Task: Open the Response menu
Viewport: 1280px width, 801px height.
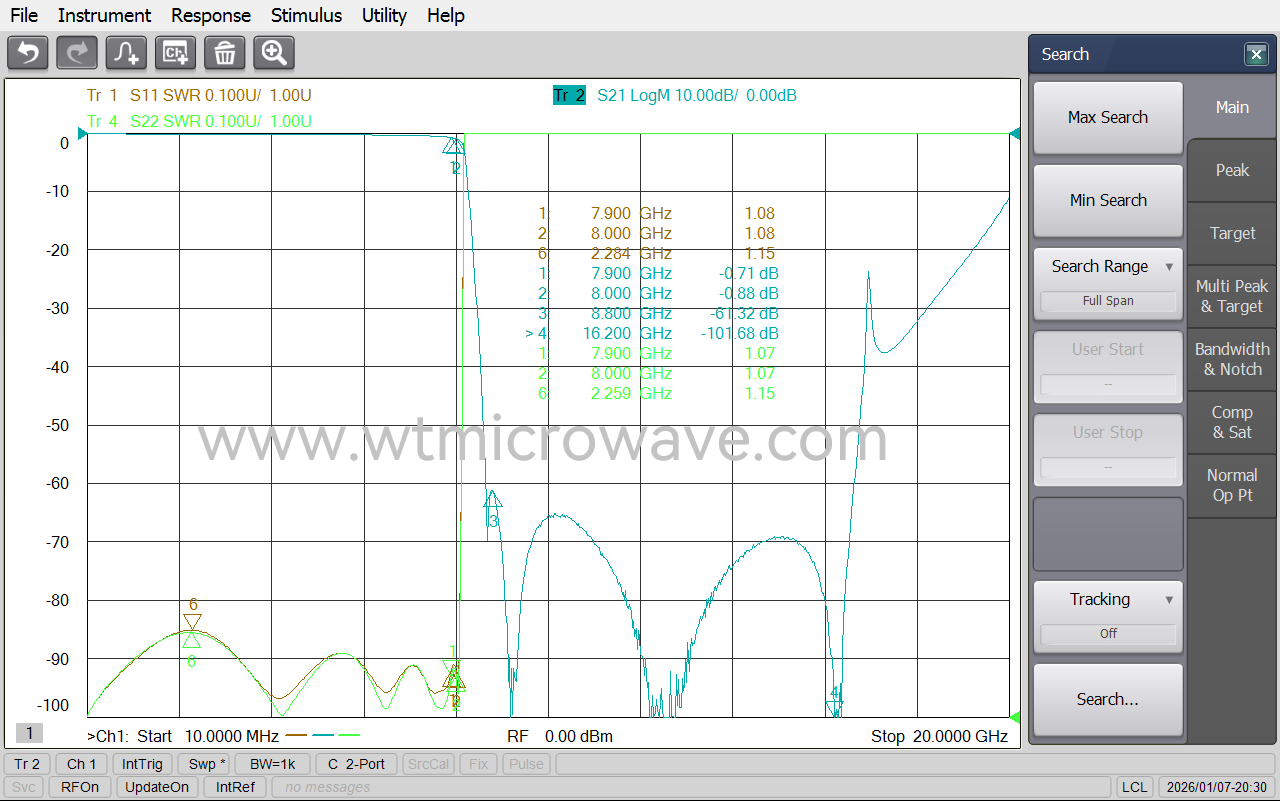Action: click(210, 15)
